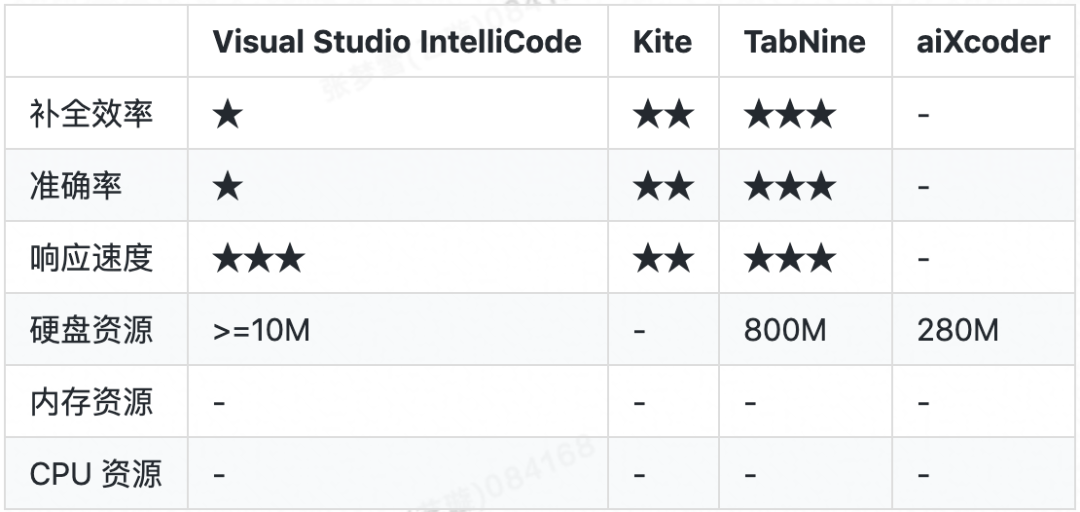Image resolution: width=1080 pixels, height=512 pixels.
Task: Click IntelliCode's single star for 准确率
Action: (228, 186)
